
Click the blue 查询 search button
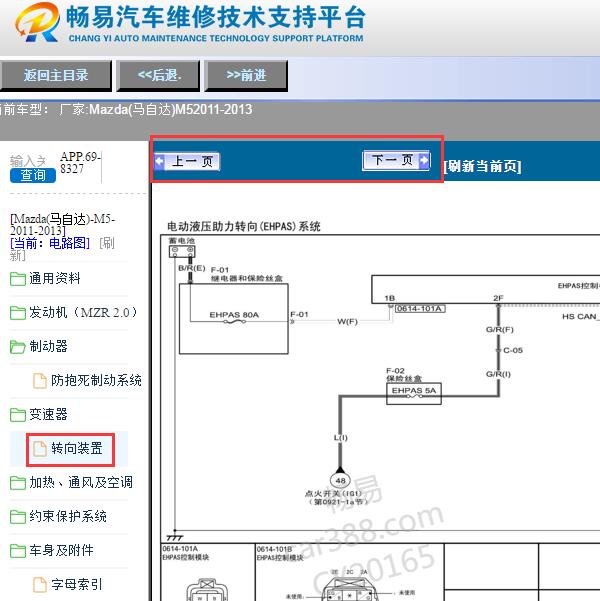(x=33, y=175)
